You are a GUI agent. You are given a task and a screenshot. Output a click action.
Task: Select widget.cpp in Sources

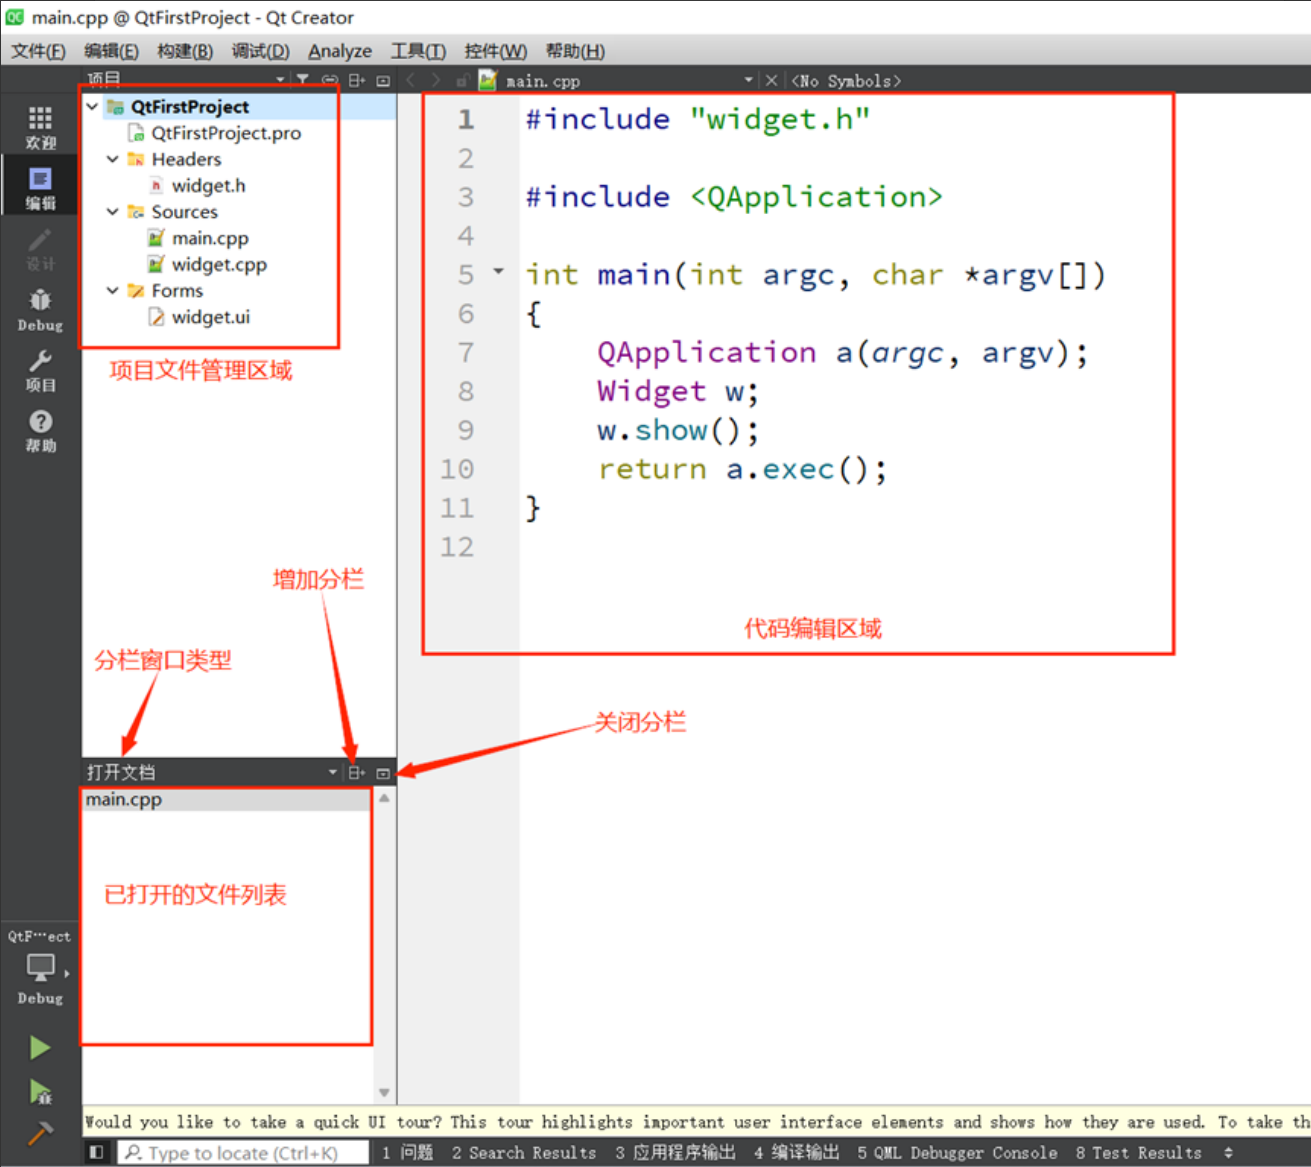pos(219,264)
